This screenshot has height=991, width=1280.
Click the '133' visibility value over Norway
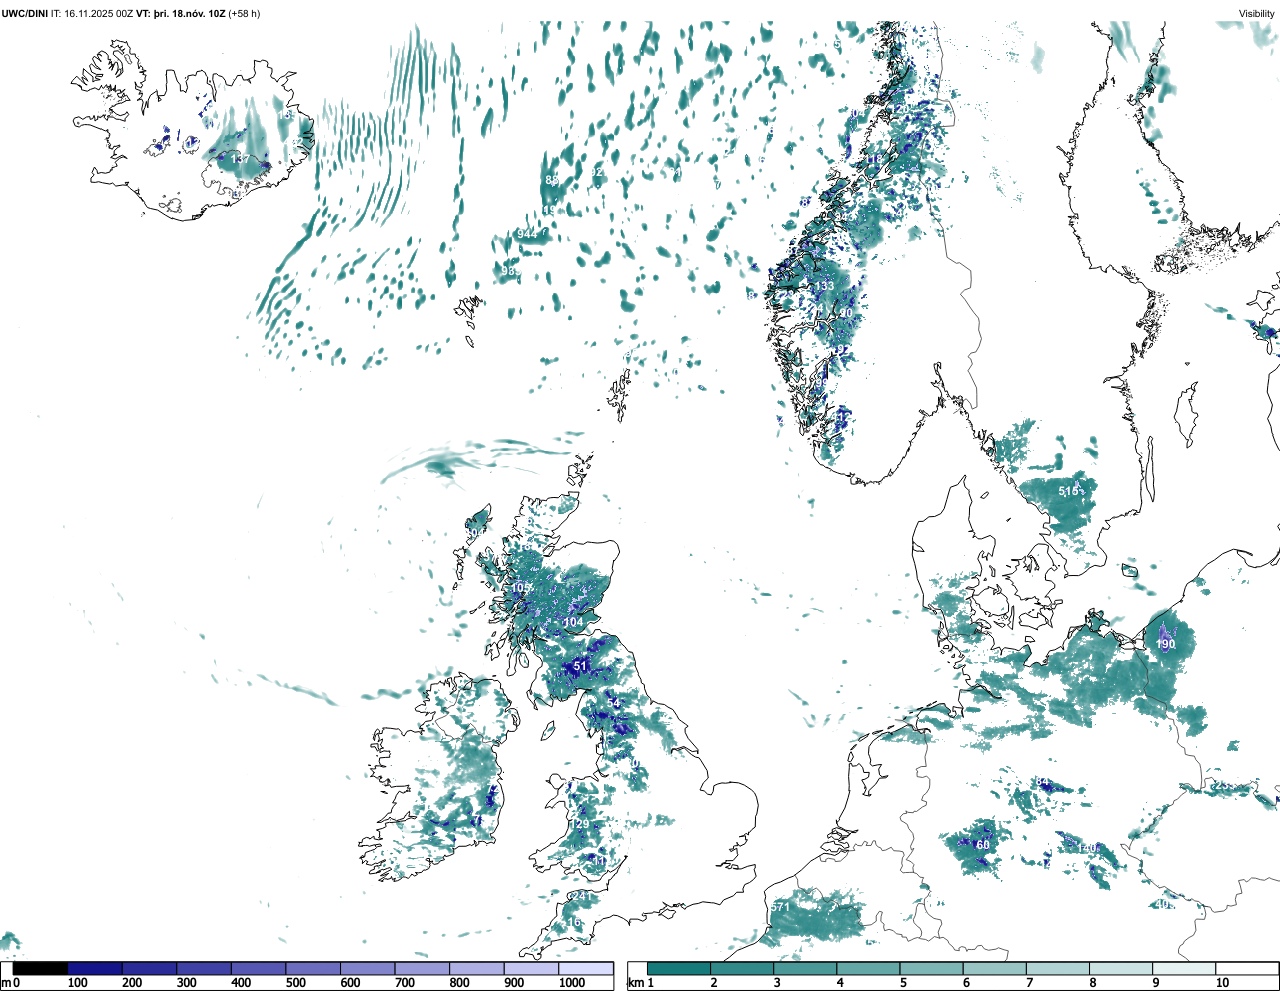point(824,286)
